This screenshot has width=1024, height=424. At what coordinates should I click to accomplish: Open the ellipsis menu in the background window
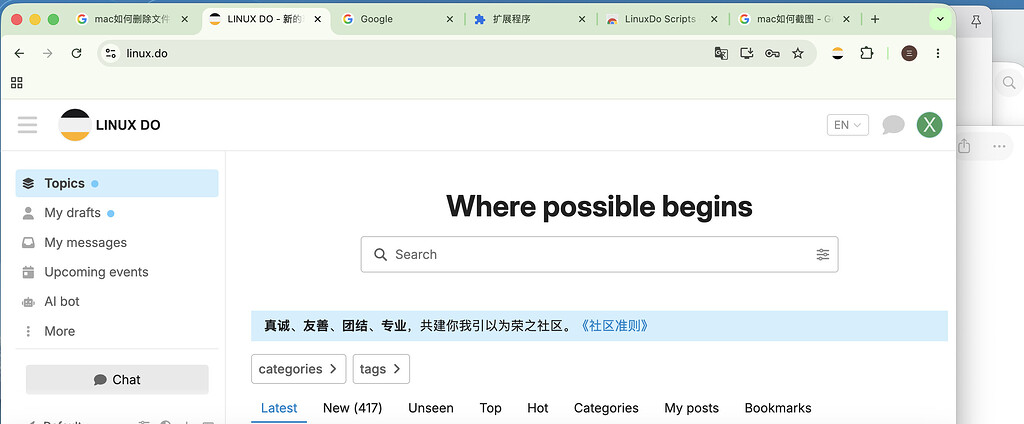(x=999, y=146)
